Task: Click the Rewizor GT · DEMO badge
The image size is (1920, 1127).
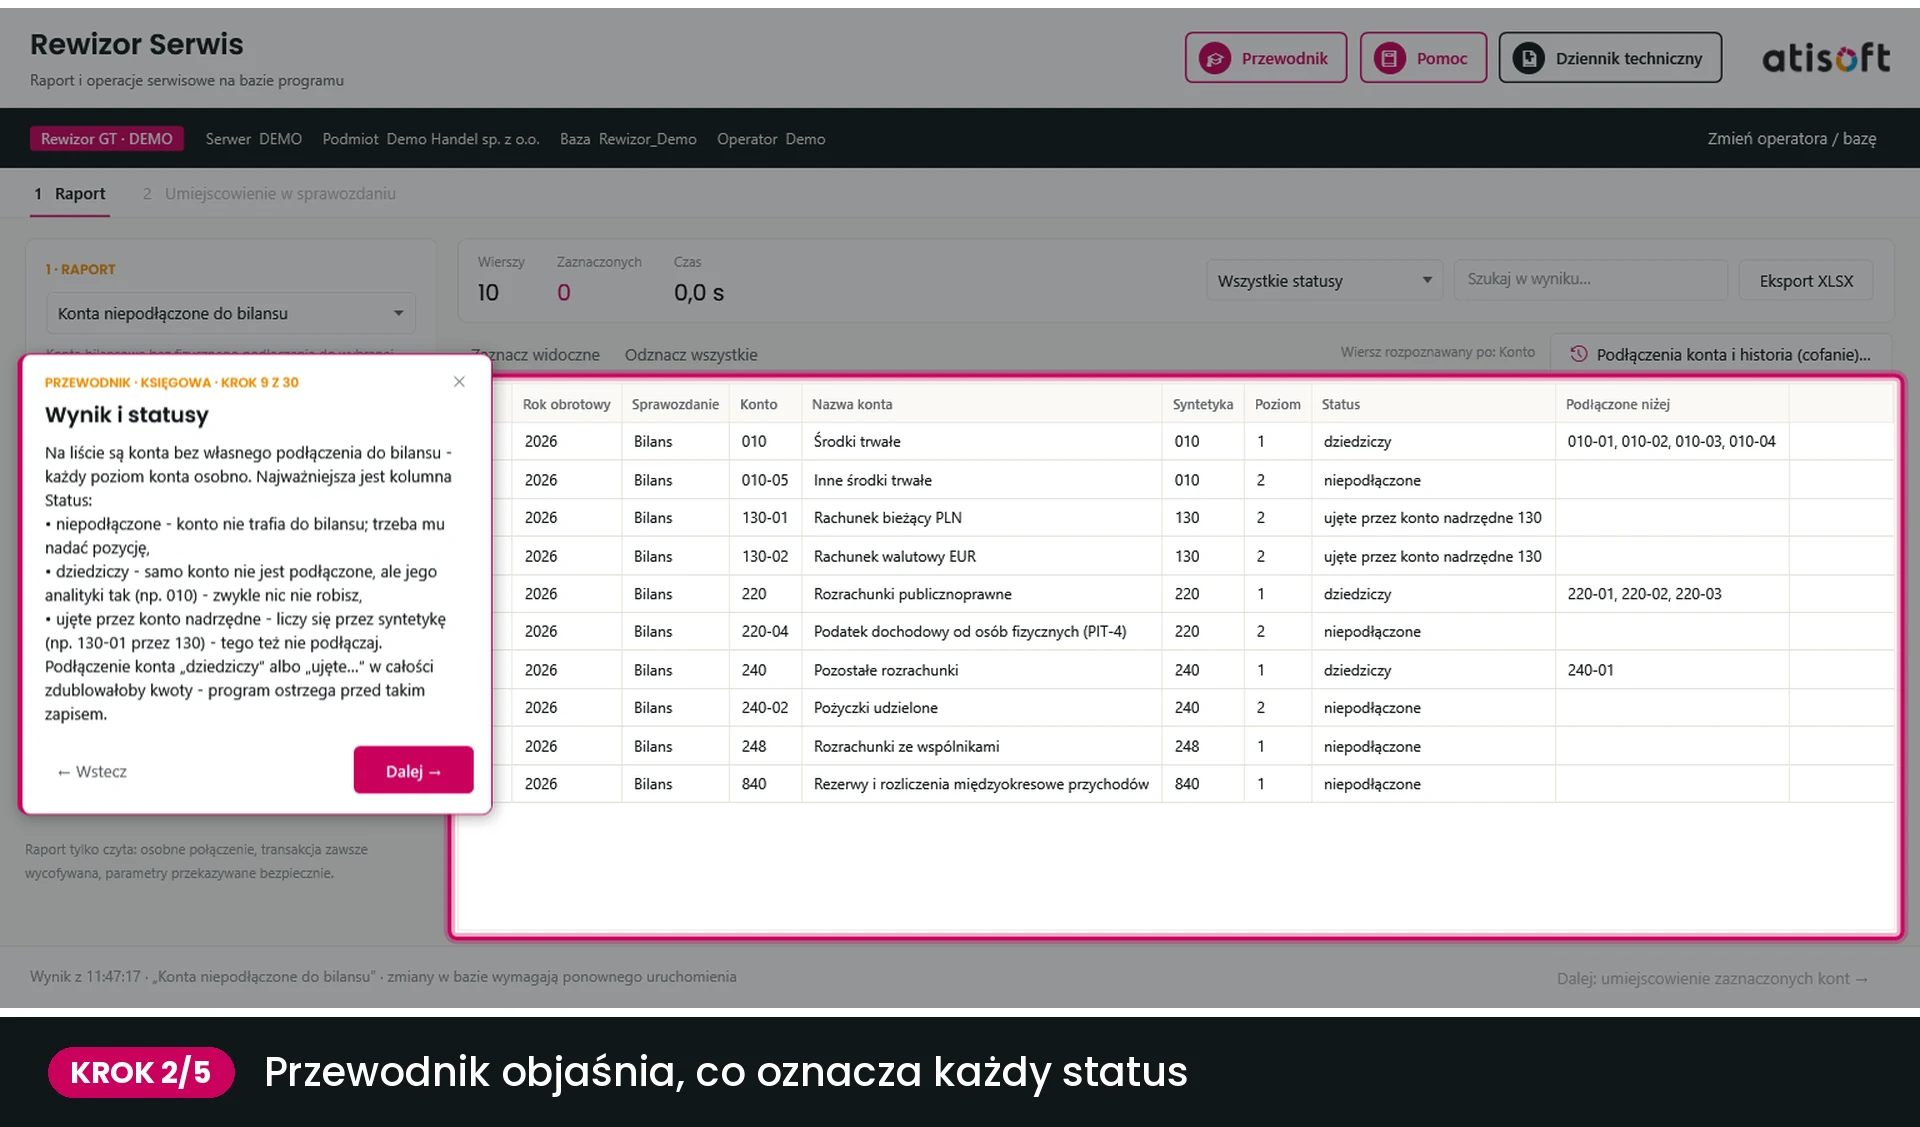Action: pos(106,139)
